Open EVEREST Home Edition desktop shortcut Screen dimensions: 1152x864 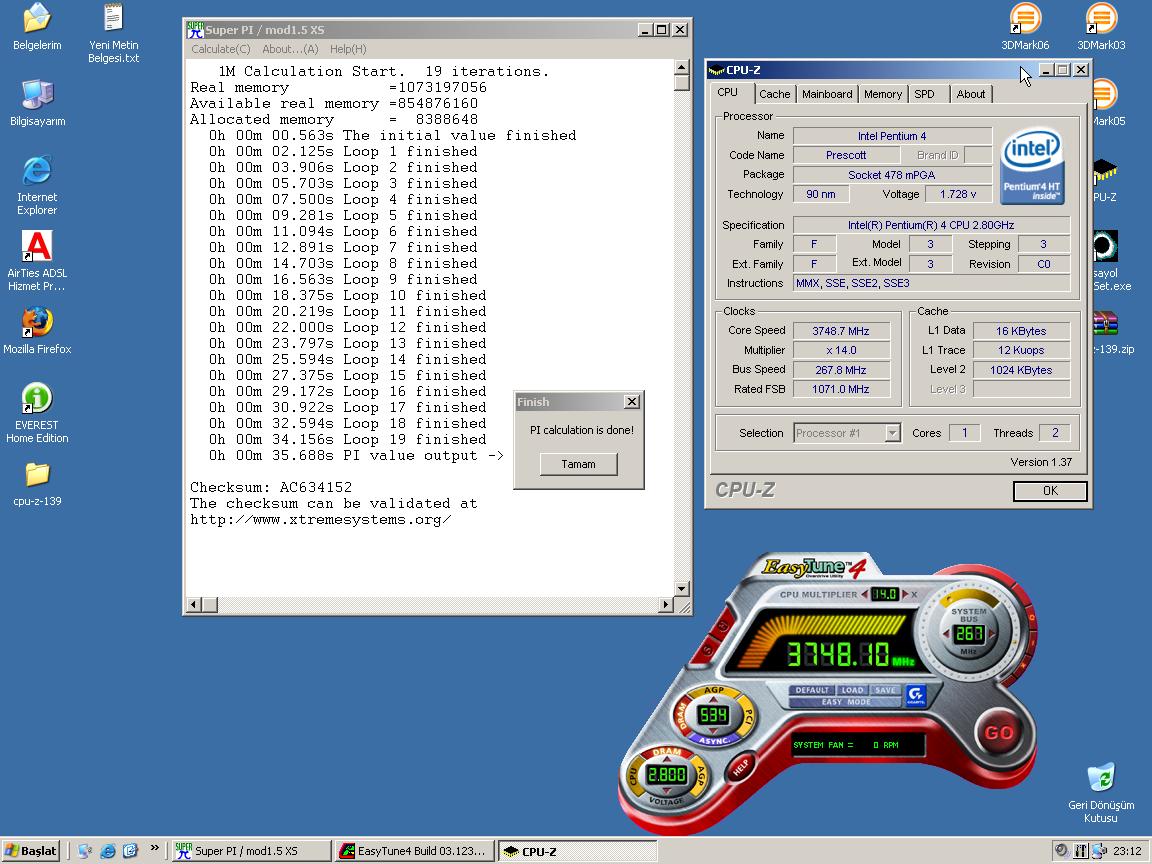(x=37, y=413)
